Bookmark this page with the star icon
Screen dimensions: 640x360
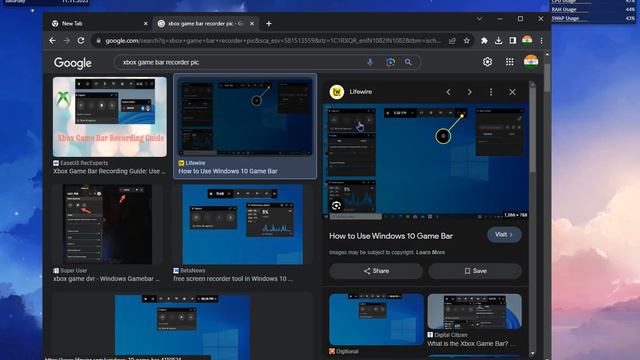point(467,40)
